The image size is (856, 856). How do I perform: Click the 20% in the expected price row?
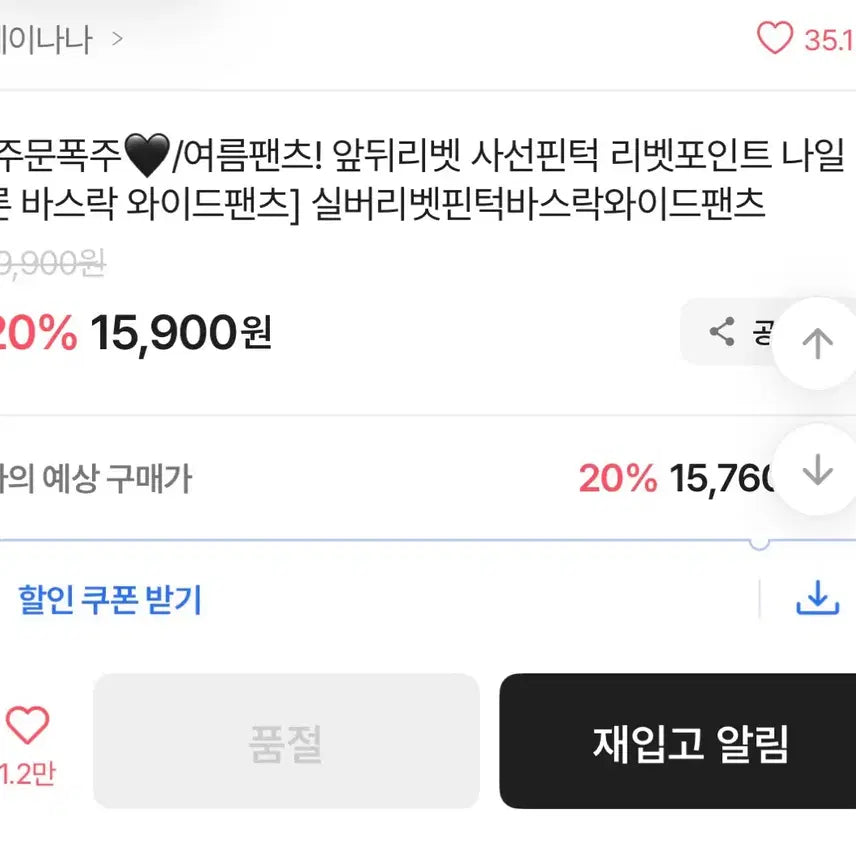pos(617,480)
